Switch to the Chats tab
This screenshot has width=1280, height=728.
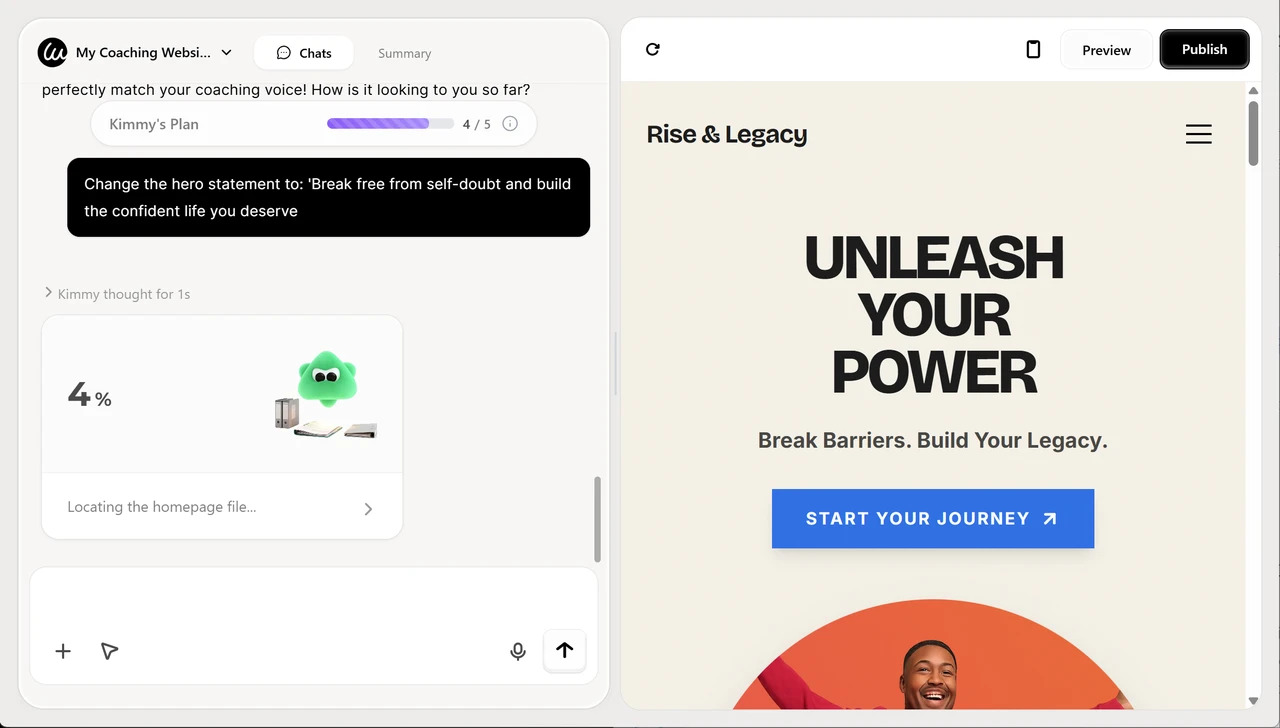tap(304, 53)
